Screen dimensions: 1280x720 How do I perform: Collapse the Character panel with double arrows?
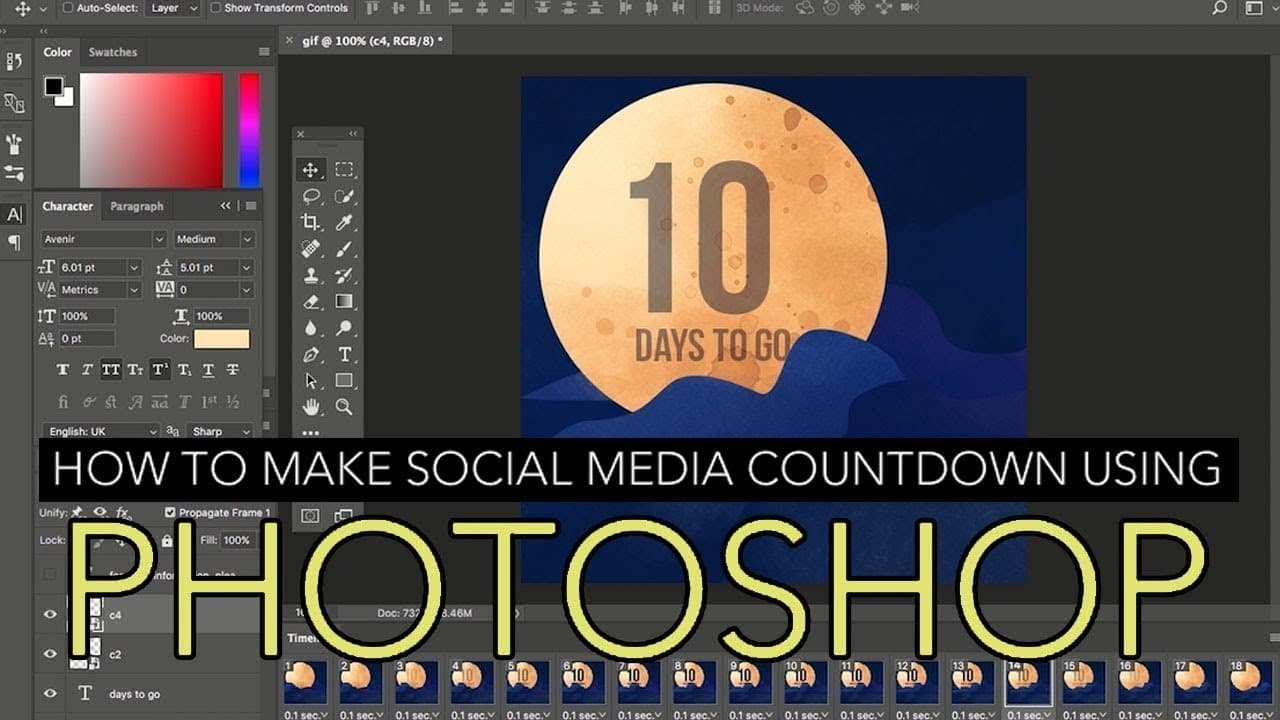click(x=226, y=206)
